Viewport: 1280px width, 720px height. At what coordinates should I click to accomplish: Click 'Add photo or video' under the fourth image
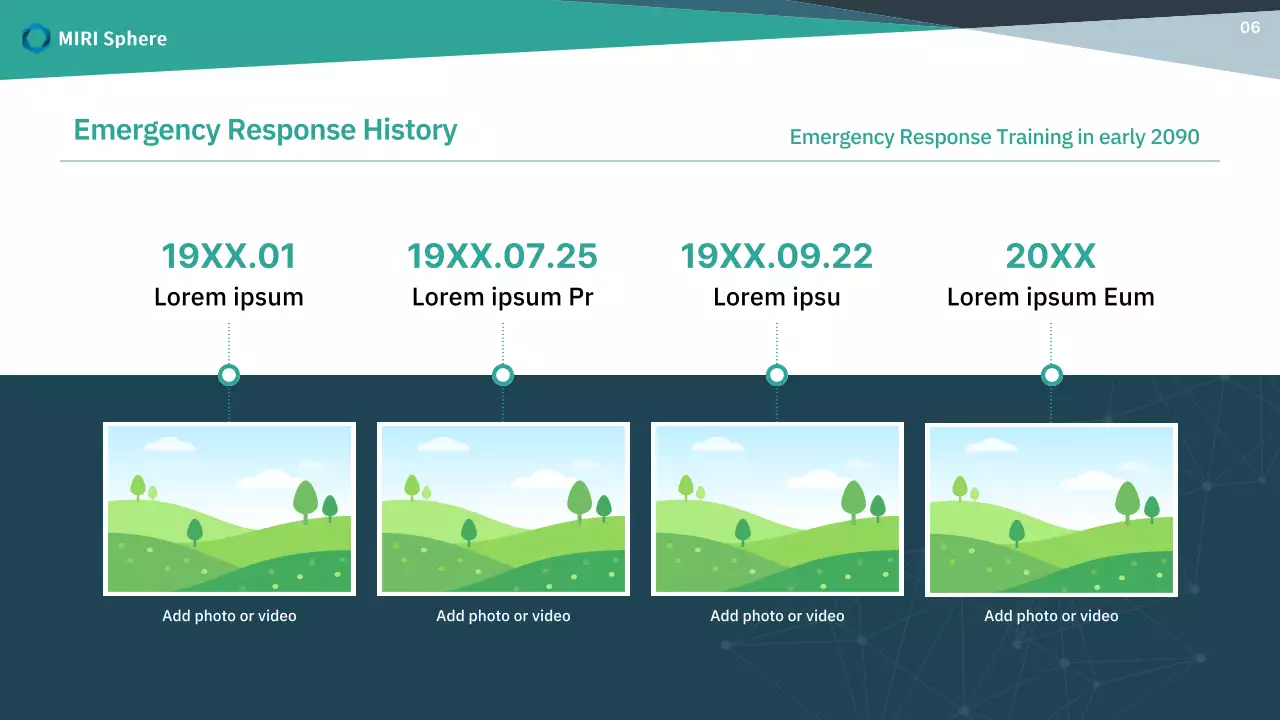(x=1051, y=616)
